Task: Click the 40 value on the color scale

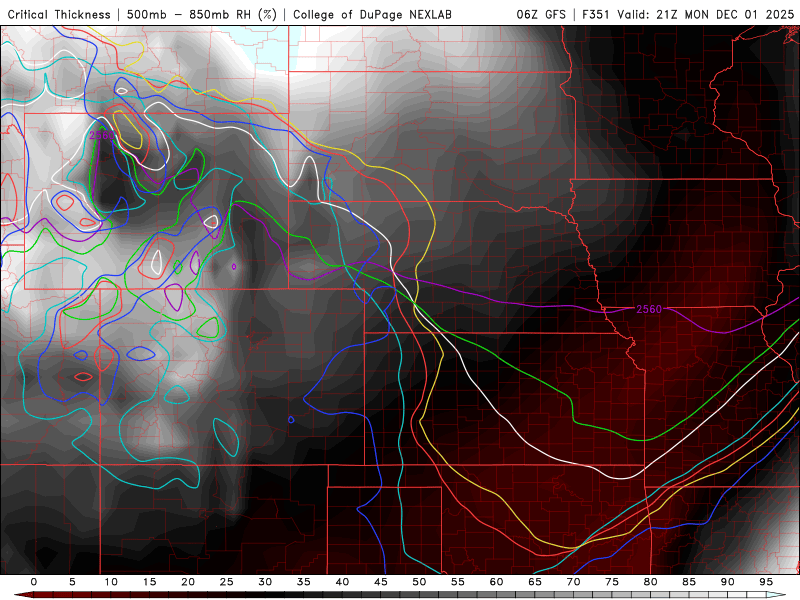Action: 342,582
